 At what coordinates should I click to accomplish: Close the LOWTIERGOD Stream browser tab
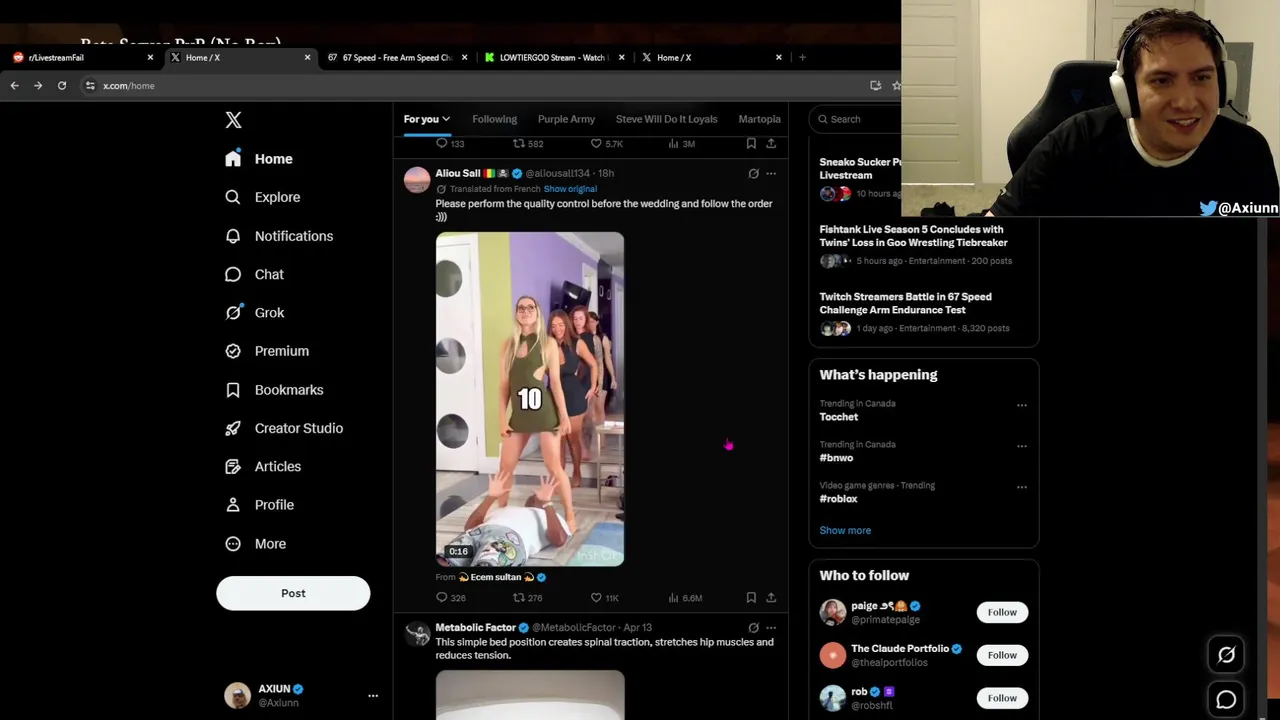click(x=621, y=58)
